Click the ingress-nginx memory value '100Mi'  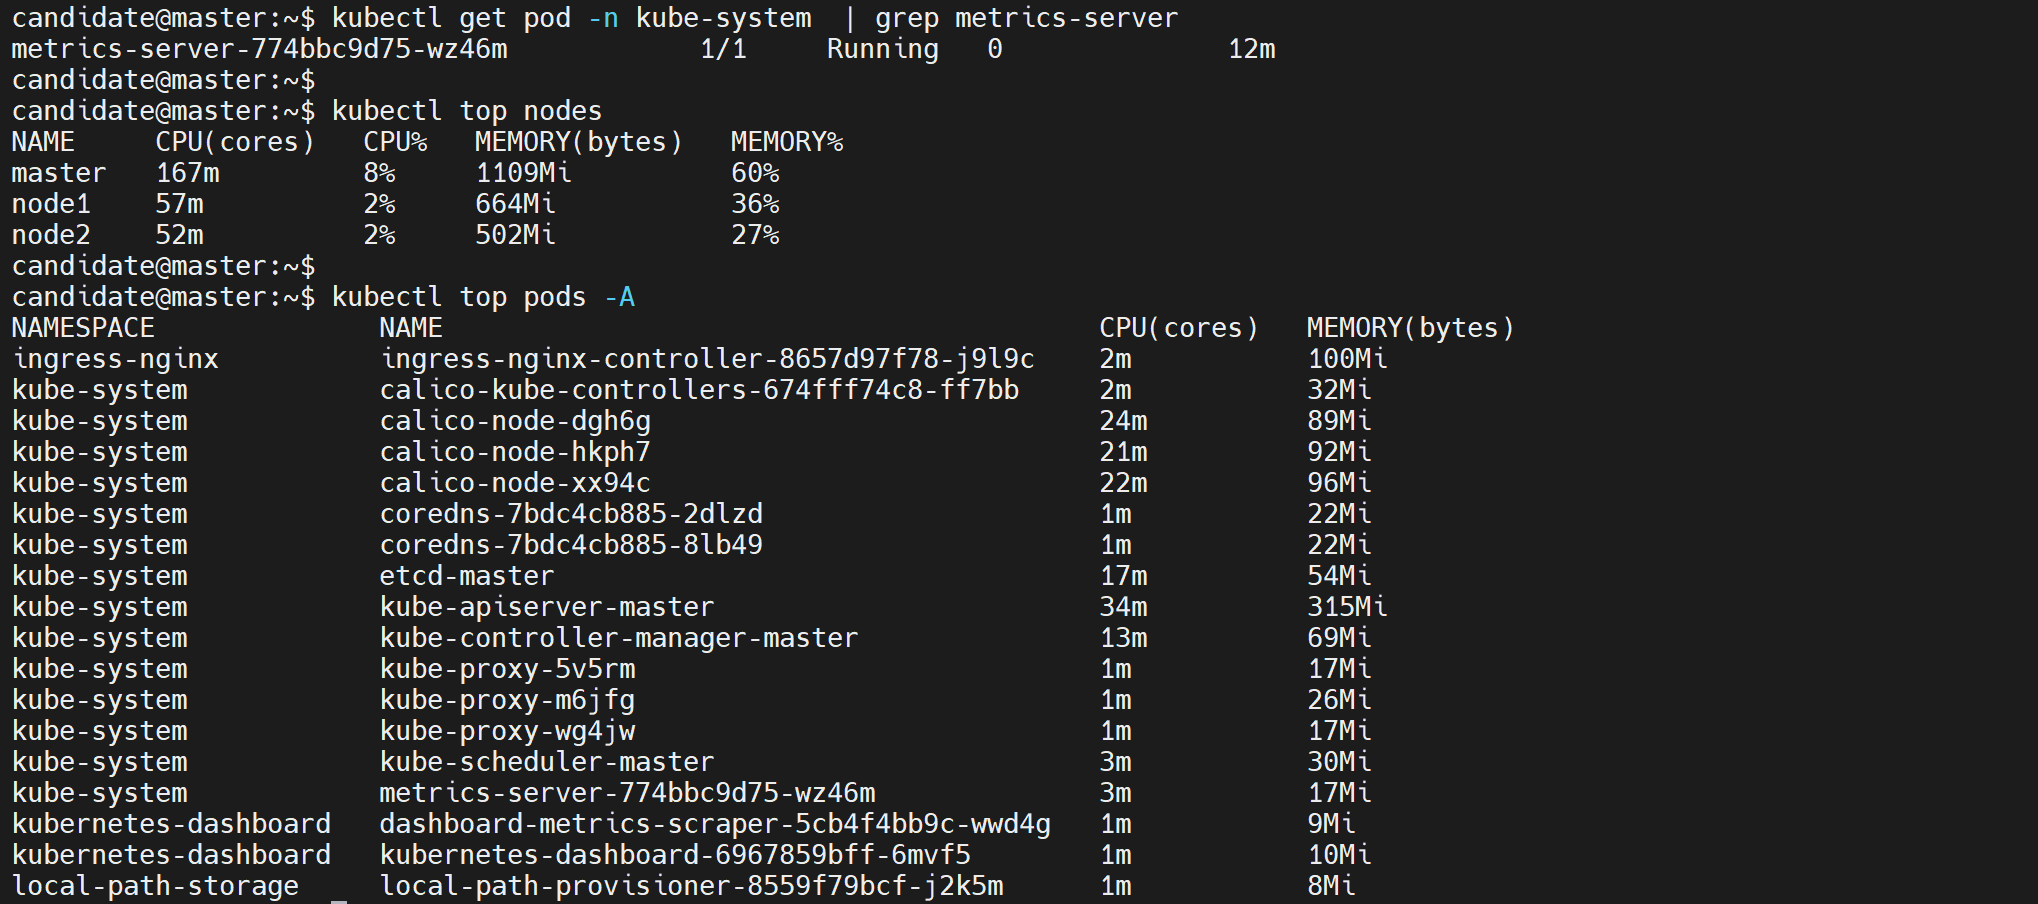(x=1348, y=359)
